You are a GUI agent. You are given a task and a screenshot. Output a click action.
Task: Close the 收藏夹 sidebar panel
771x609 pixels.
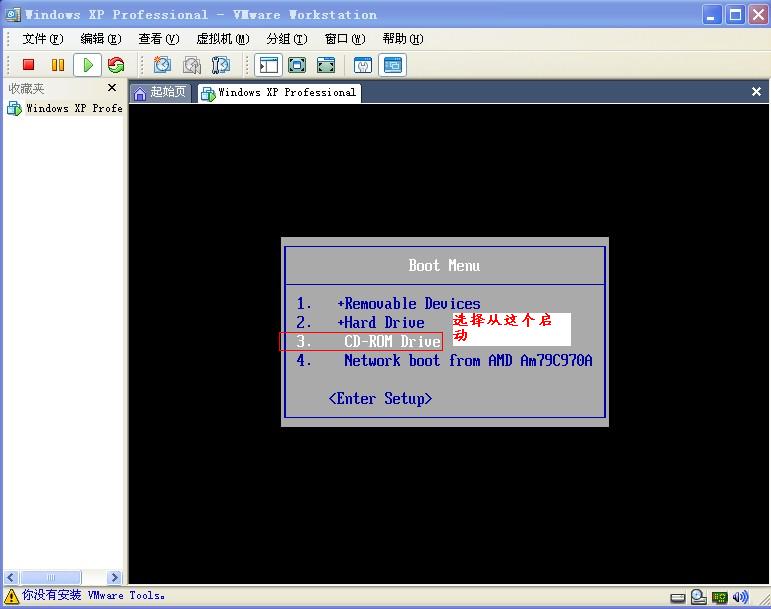(112, 88)
